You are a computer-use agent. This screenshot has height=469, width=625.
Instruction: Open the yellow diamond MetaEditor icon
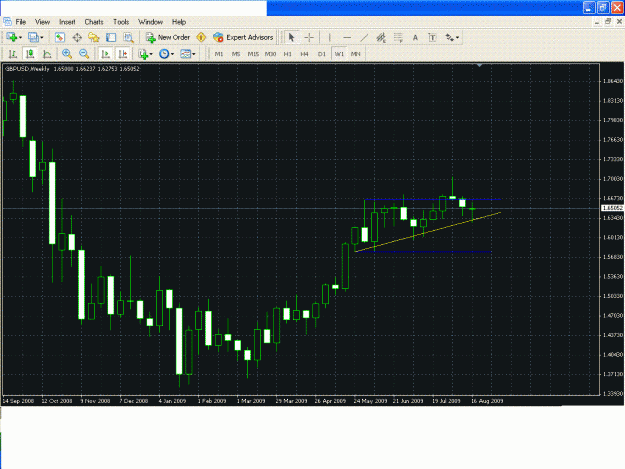click(x=201, y=37)
